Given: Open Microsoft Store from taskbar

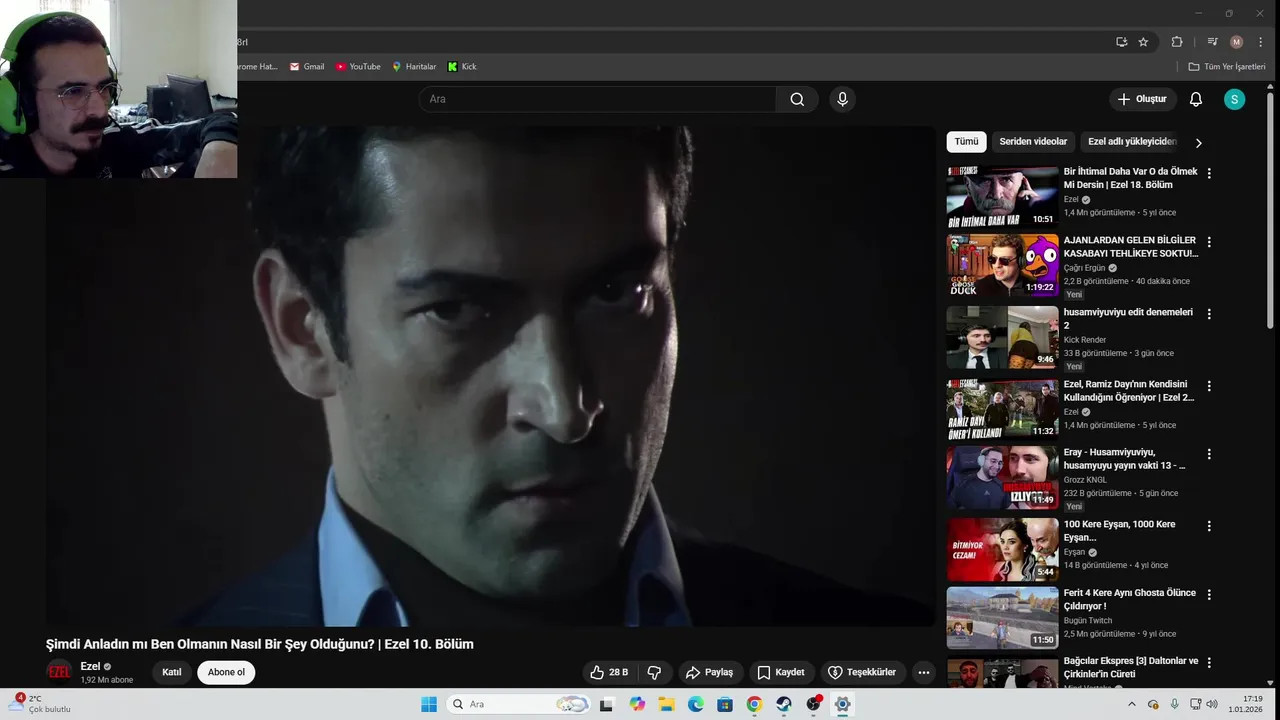Looking at the screenshot, I should 725,704.
